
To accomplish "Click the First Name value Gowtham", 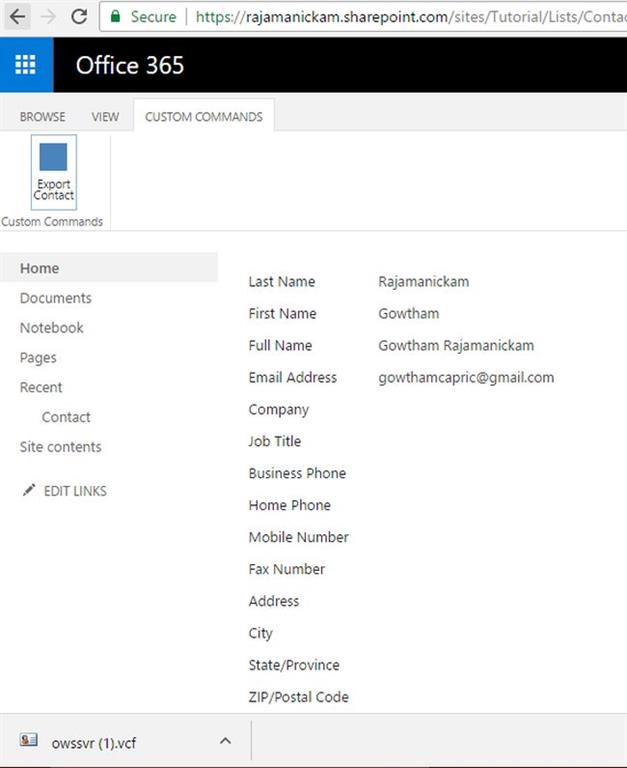I will coord(409,313).
